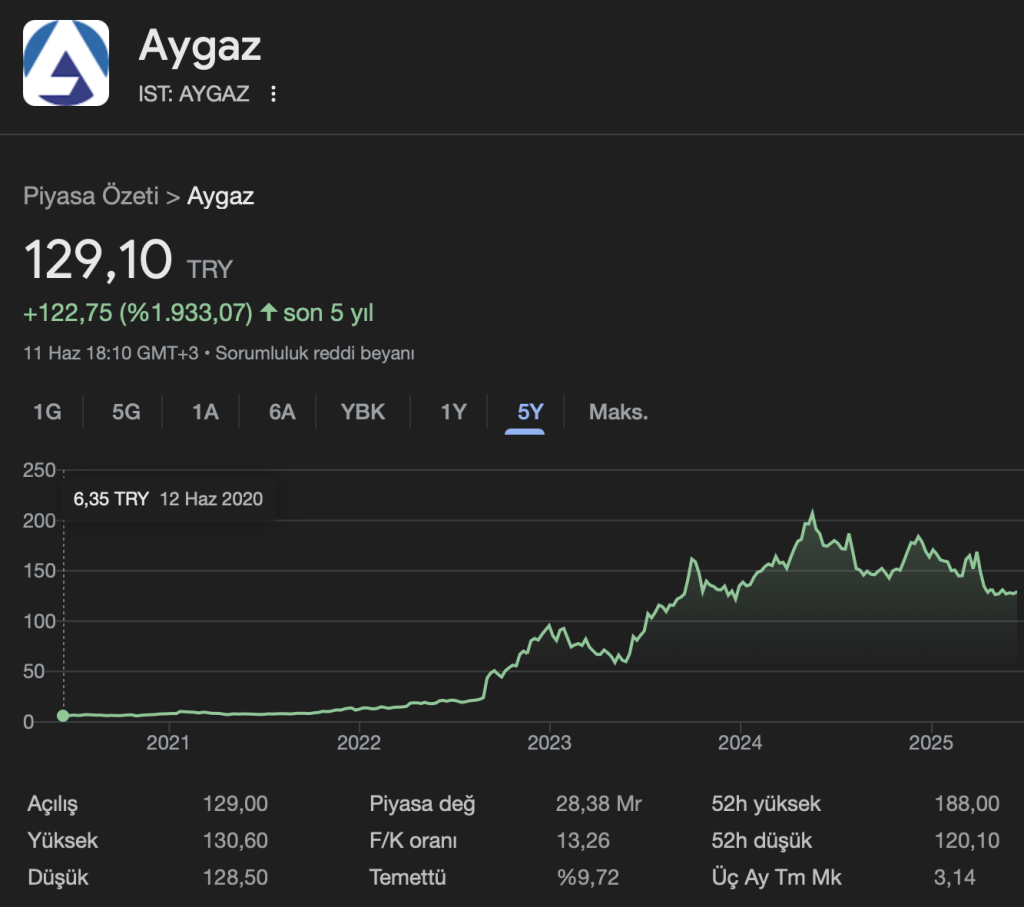Screen dimensions: 1024x907
Task: Open Sorumluluk reddi beyanı disclaimer link
Action: click(315, 353)
